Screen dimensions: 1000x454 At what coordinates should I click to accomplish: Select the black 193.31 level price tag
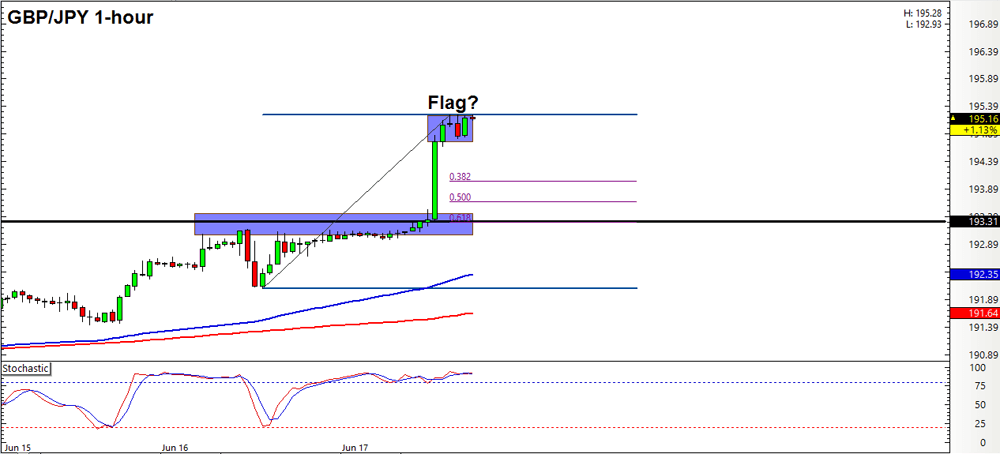[974, 221]
